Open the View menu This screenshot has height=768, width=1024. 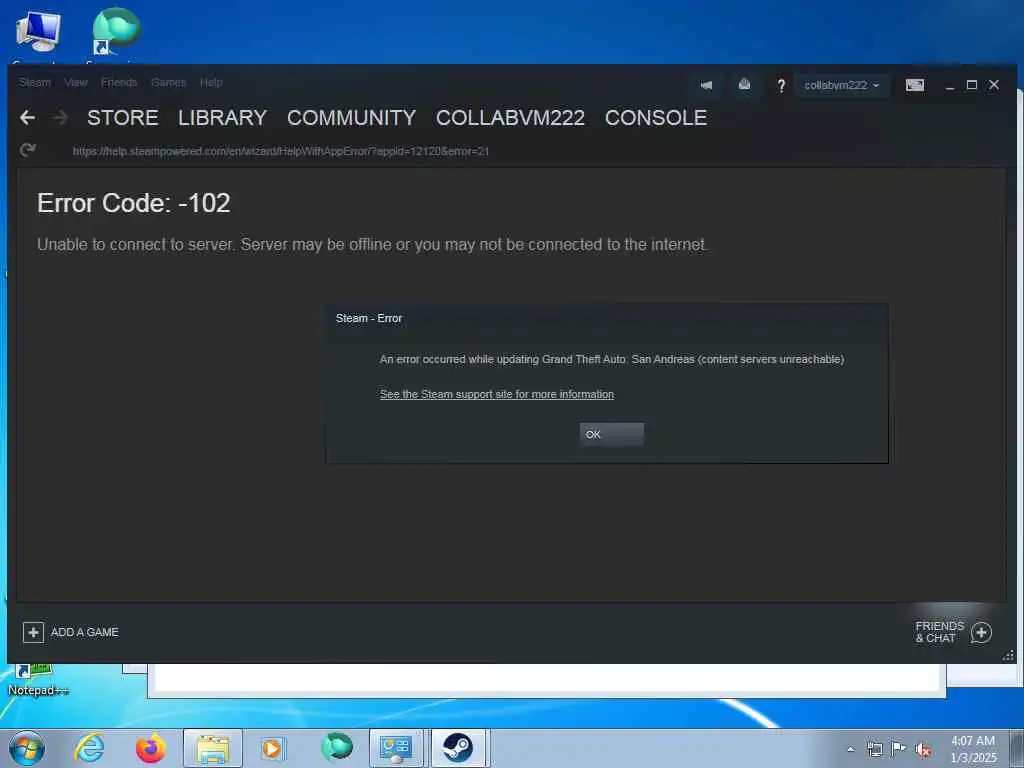(76, 82)
